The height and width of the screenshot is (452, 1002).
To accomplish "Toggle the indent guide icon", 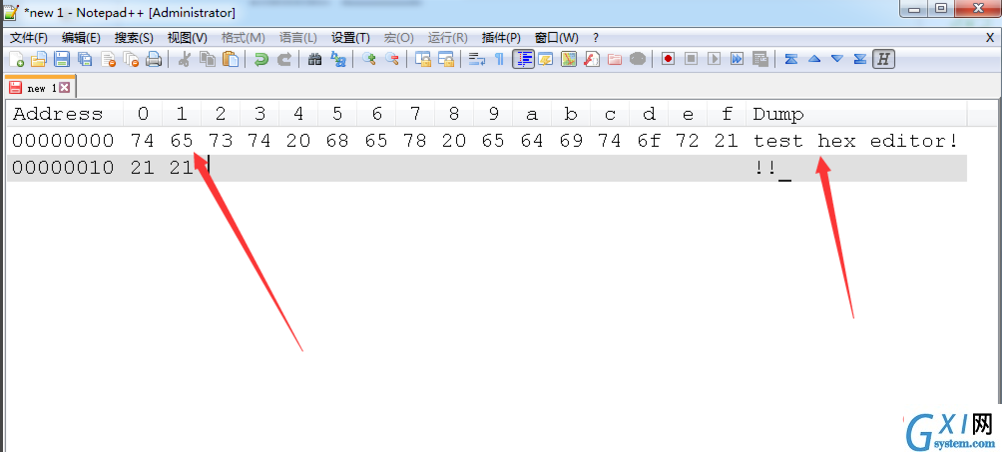I will pos(523,59).
